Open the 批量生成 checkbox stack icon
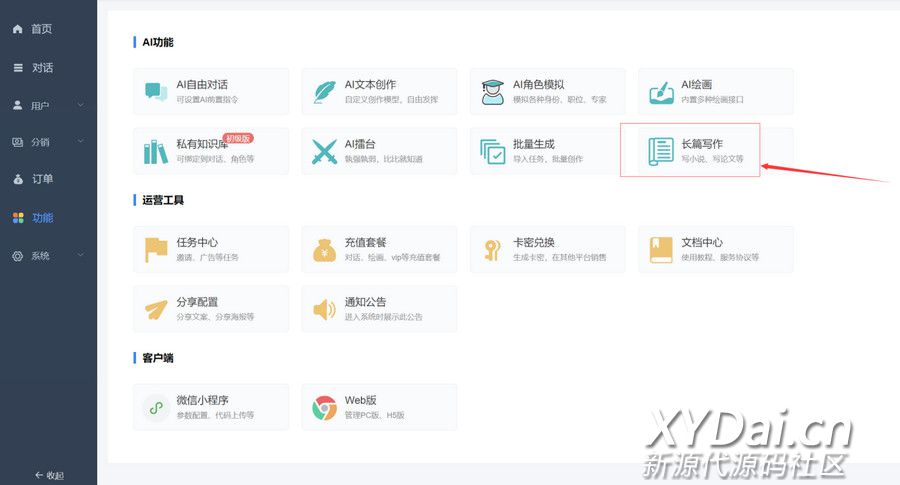The image size is (900, 485). pos(492,151)
